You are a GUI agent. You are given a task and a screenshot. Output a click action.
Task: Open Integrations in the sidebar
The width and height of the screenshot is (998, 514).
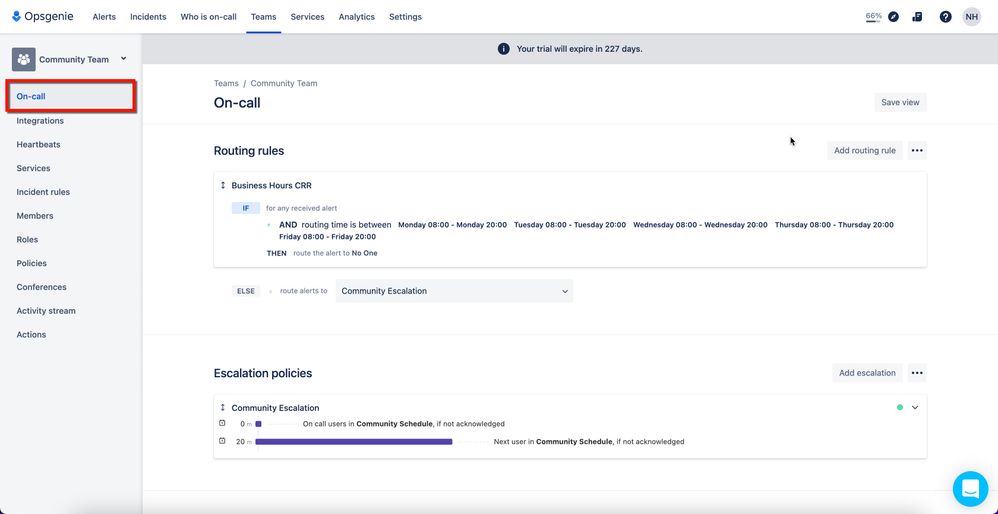tap(40, 121)
